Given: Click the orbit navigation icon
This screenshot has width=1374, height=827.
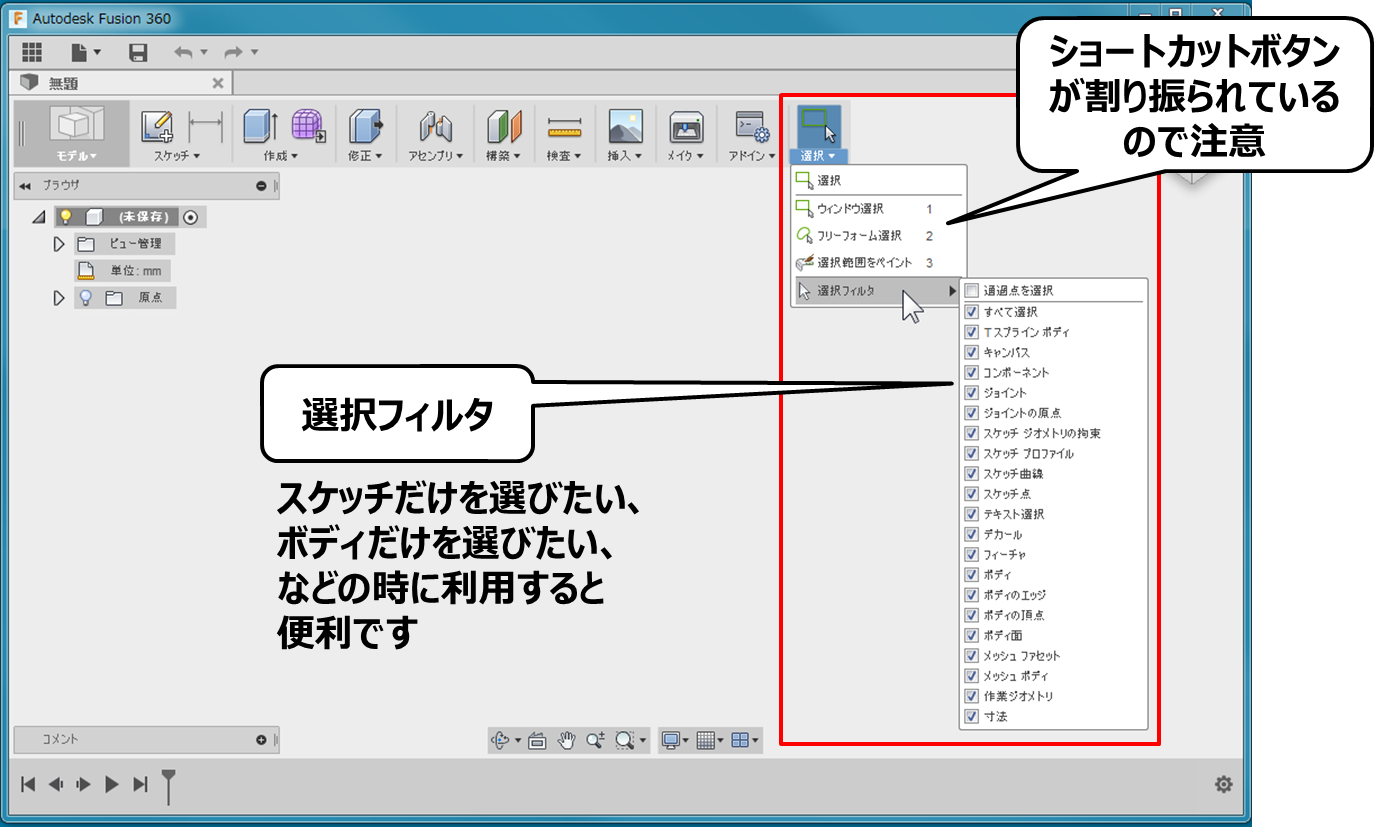Looking at the screenshot, I should 501,740.
